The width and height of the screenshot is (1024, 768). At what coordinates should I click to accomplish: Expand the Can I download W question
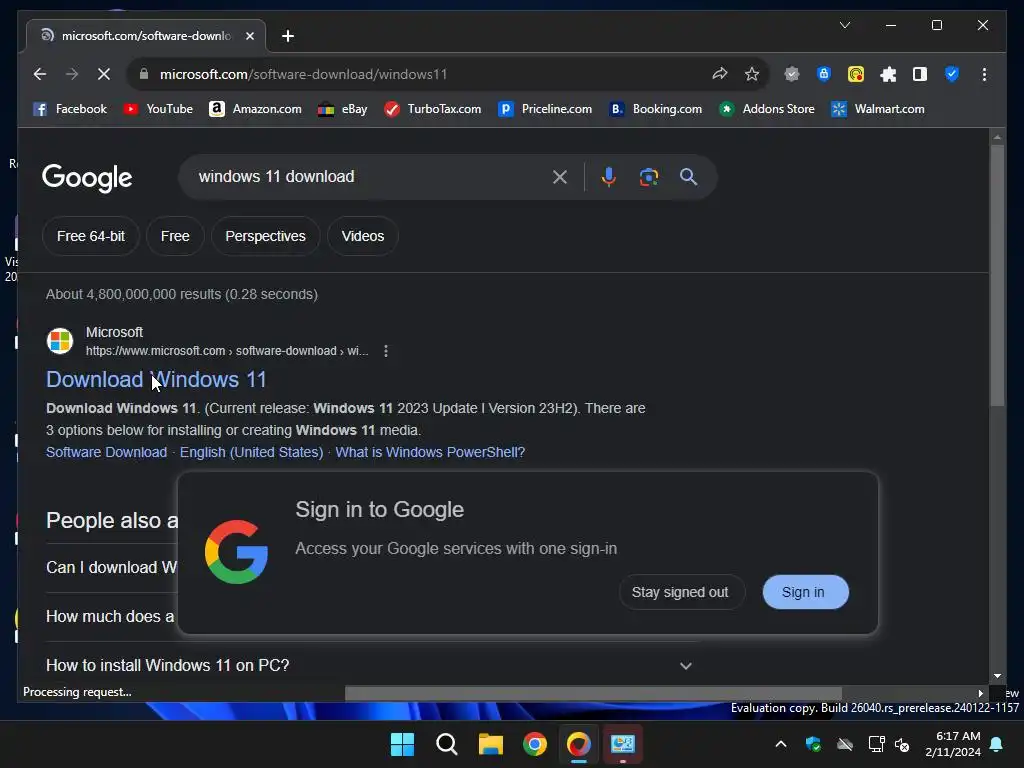pos(111,568)
